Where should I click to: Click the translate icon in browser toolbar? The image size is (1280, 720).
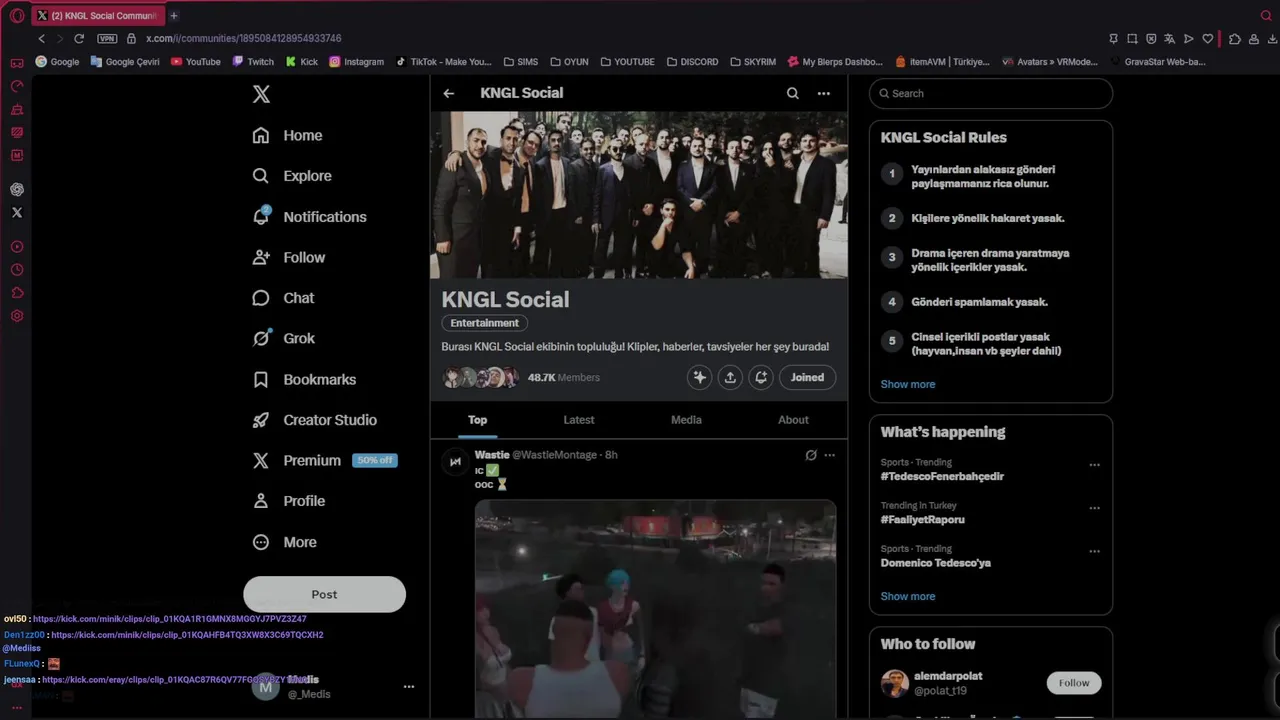point(1169,39)
